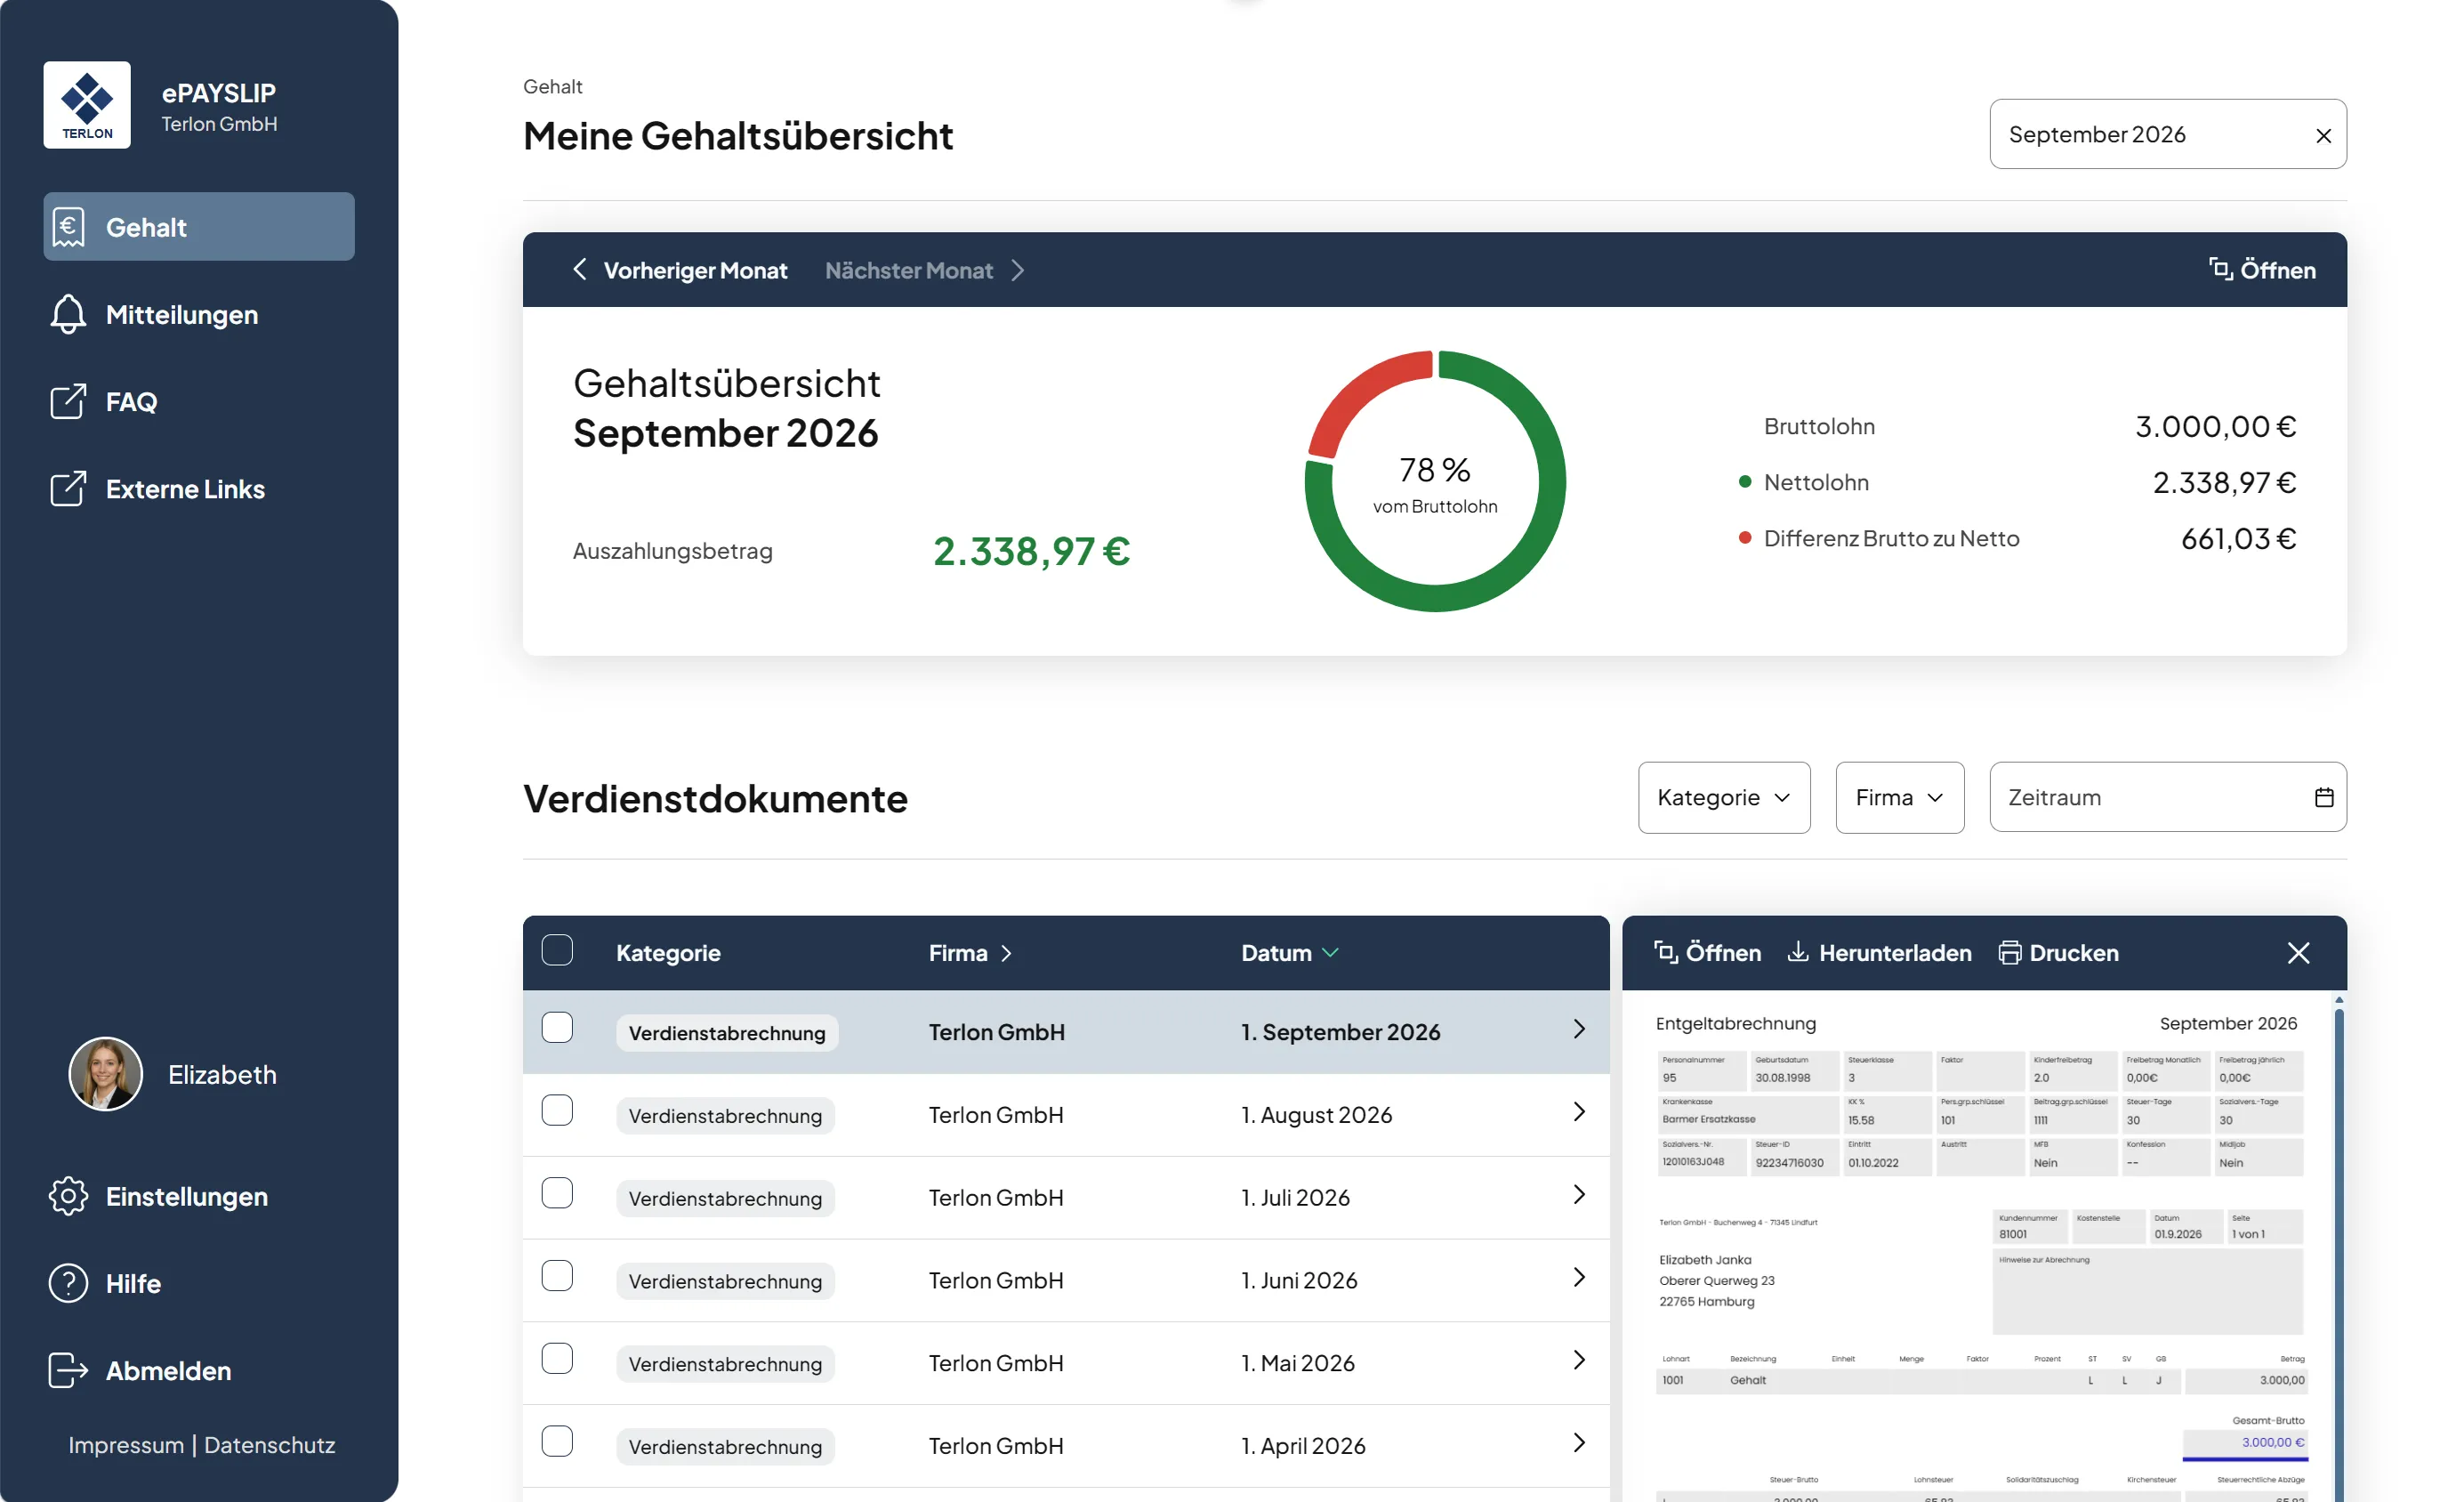This screenshot has height=1502, width=2464.
Task: Check the 1. September 2026 row checkbox
Action: 557,1027
